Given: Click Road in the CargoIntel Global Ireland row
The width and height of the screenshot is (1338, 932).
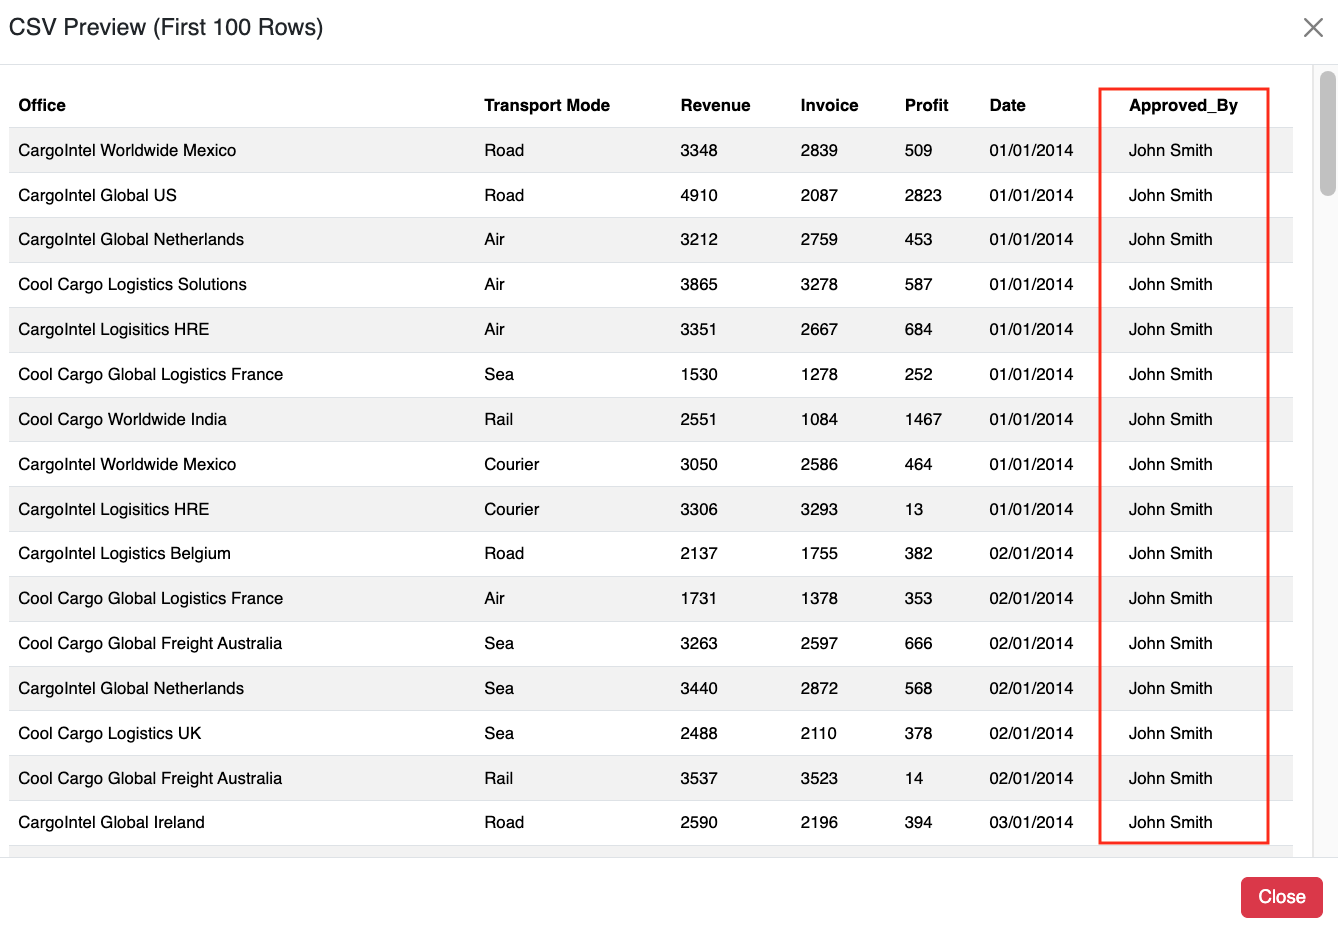Looking at the screenshot, I should tap(504, 822).
